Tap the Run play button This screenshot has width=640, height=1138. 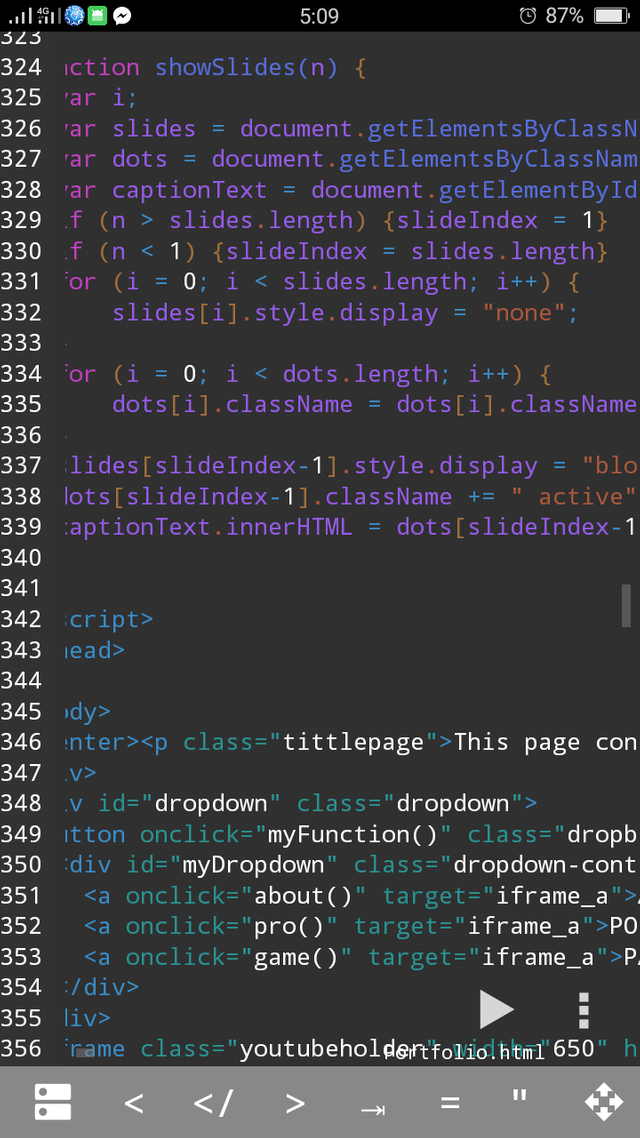(497, 1009)
